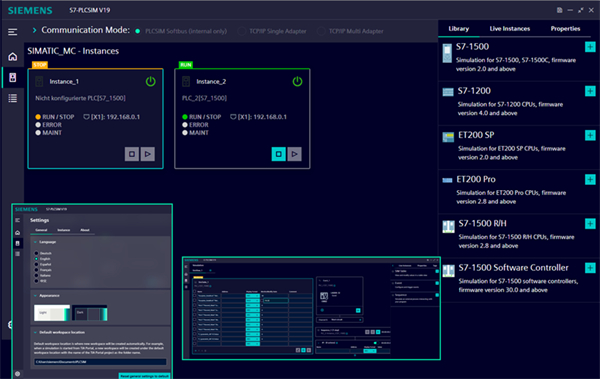
Task: Switch to the Live Instances tab
Action: 510,29
